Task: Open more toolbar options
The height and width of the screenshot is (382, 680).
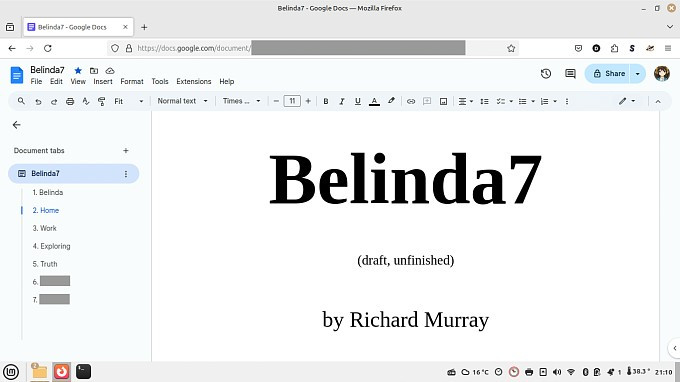Action: tap(567, 101)
